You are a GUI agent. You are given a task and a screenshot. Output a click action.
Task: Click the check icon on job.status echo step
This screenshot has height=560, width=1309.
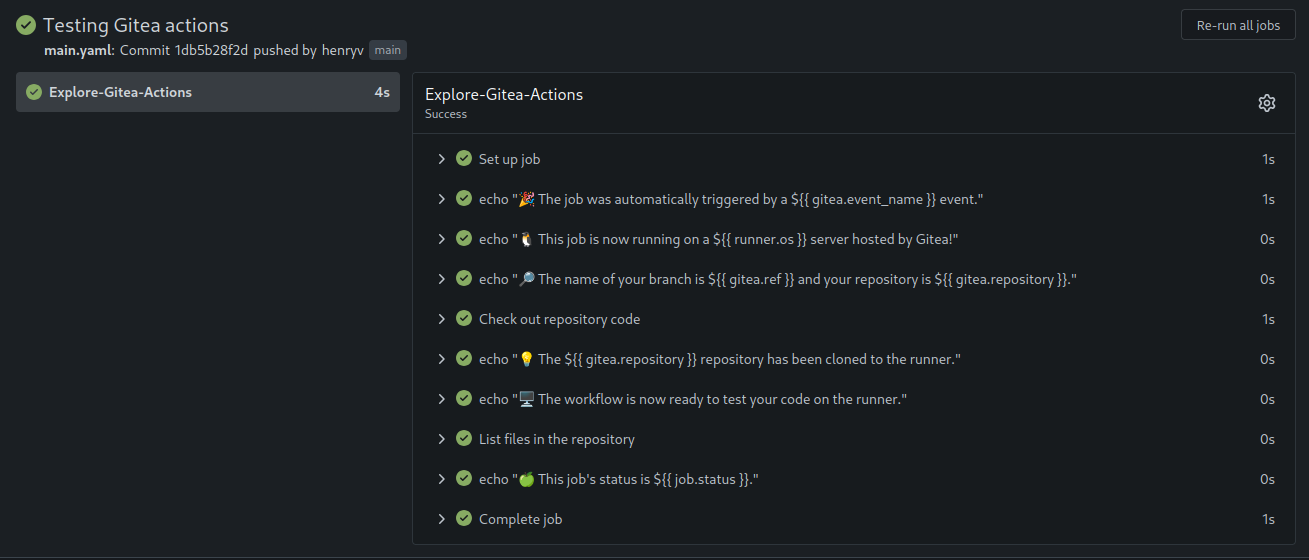coord(464,479)
